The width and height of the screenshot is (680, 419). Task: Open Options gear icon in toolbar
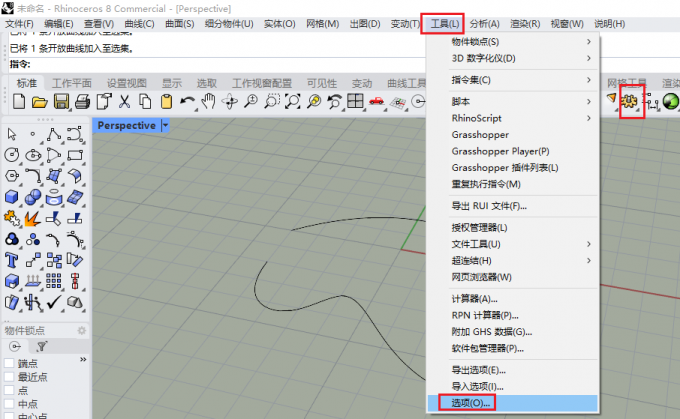click(x=629, y=101)
